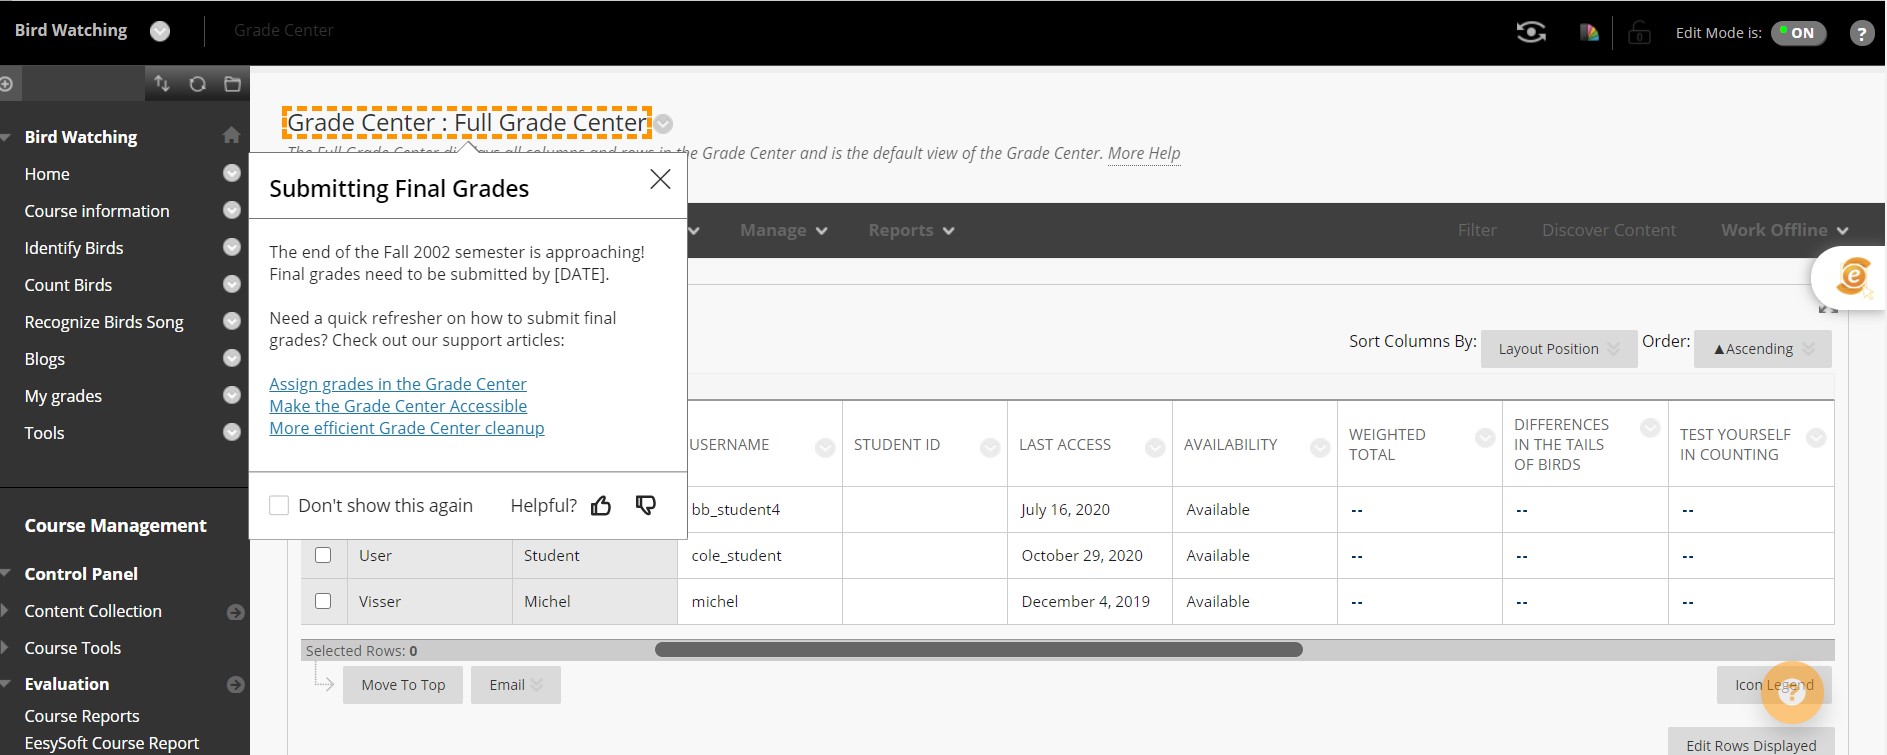1887x755 pixels.
Task: Open the help question mark icon
Action: (x=1861, y=33)
